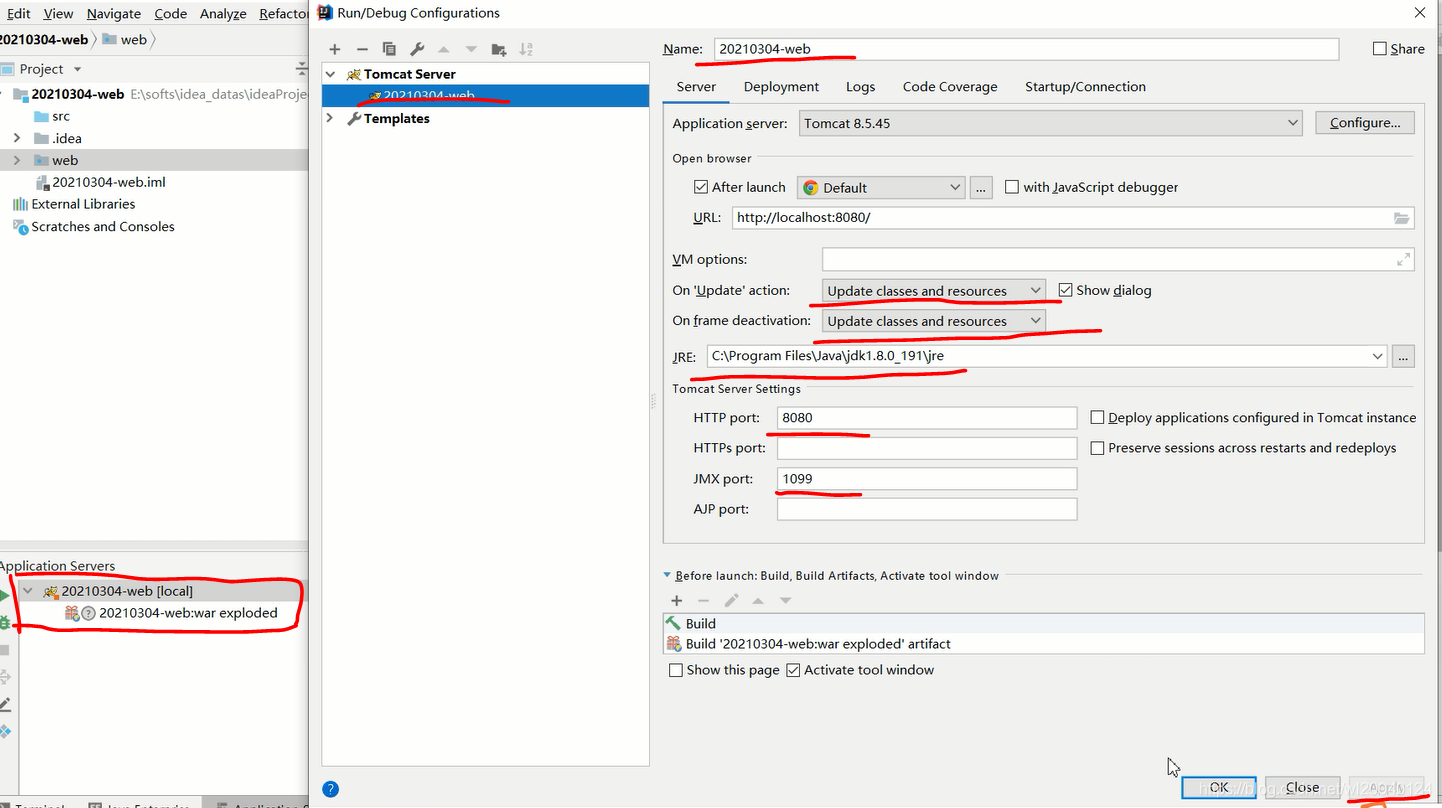Click the browse URL folder icon
Screen dimensions: 1442x808
[x=1402, y=217]
